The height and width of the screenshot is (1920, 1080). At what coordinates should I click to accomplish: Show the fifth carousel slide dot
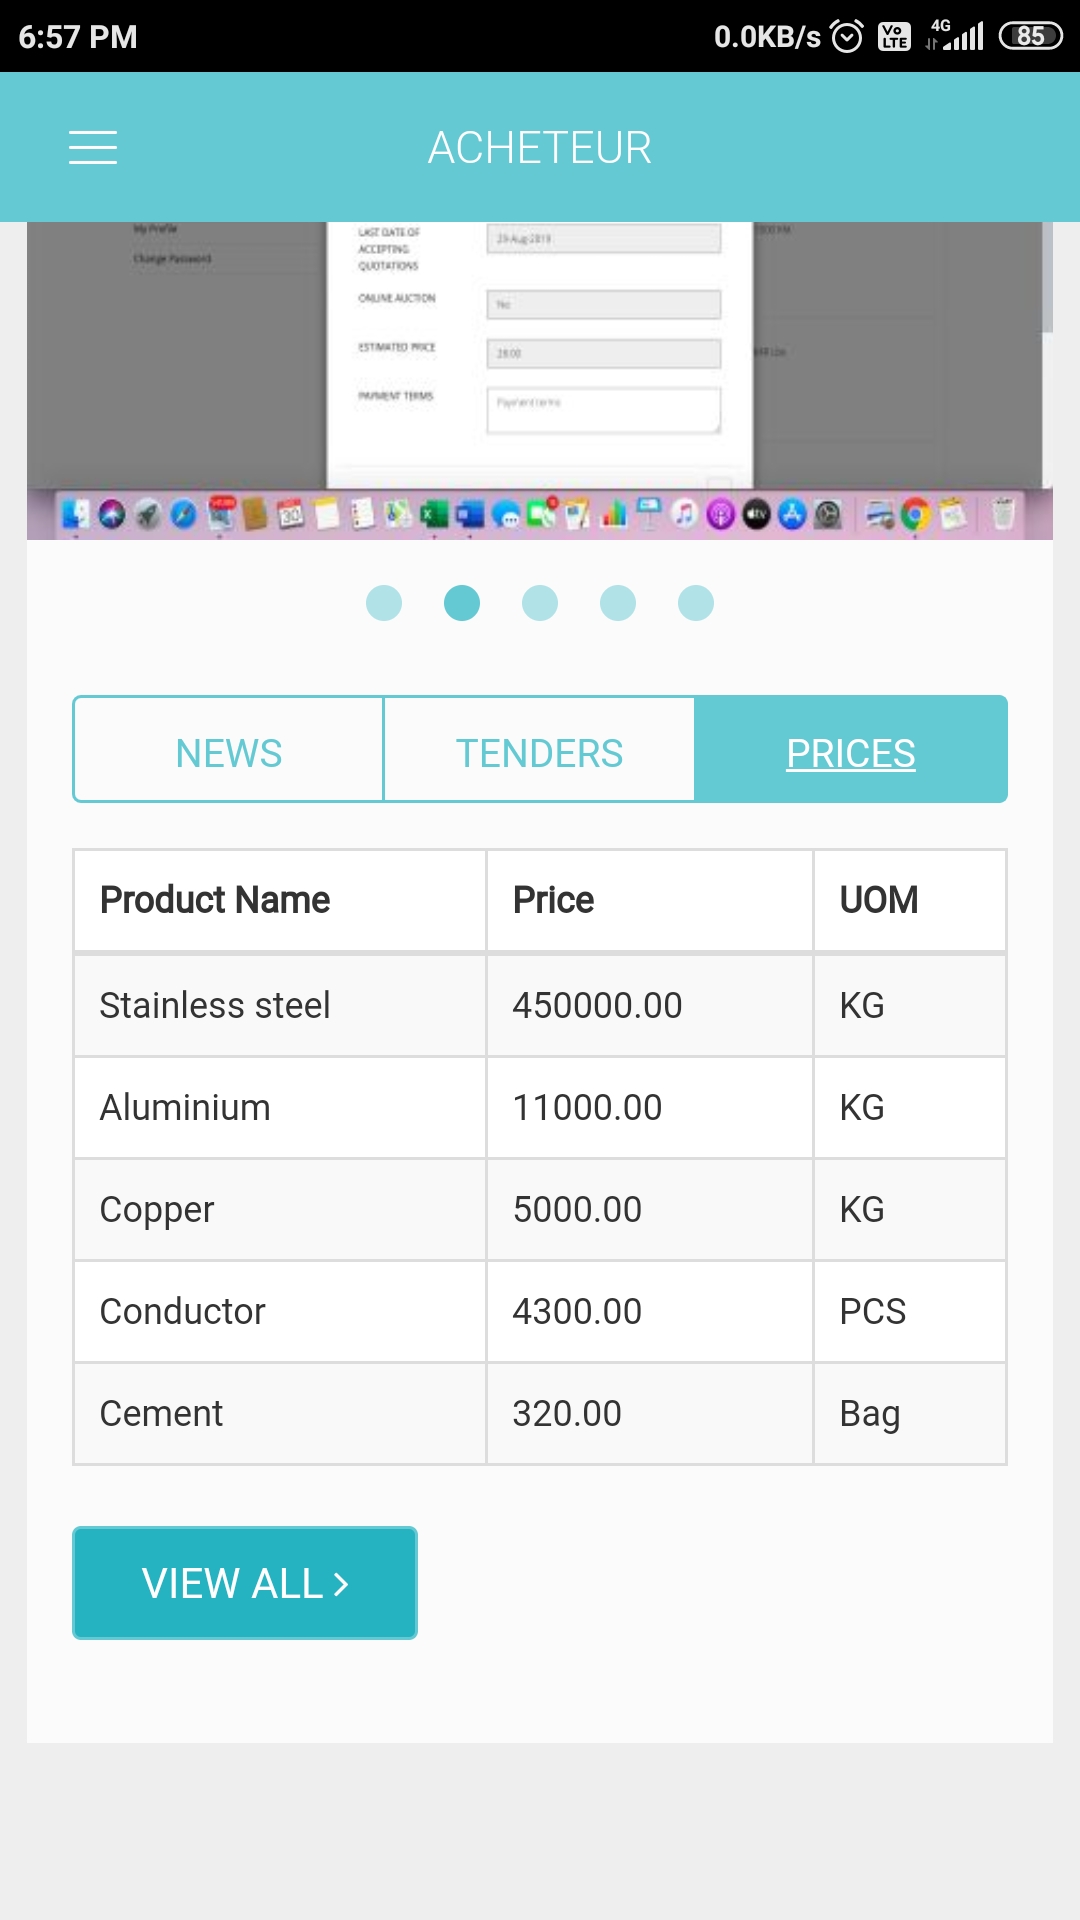pyautogui.click(x=696, y=603)
